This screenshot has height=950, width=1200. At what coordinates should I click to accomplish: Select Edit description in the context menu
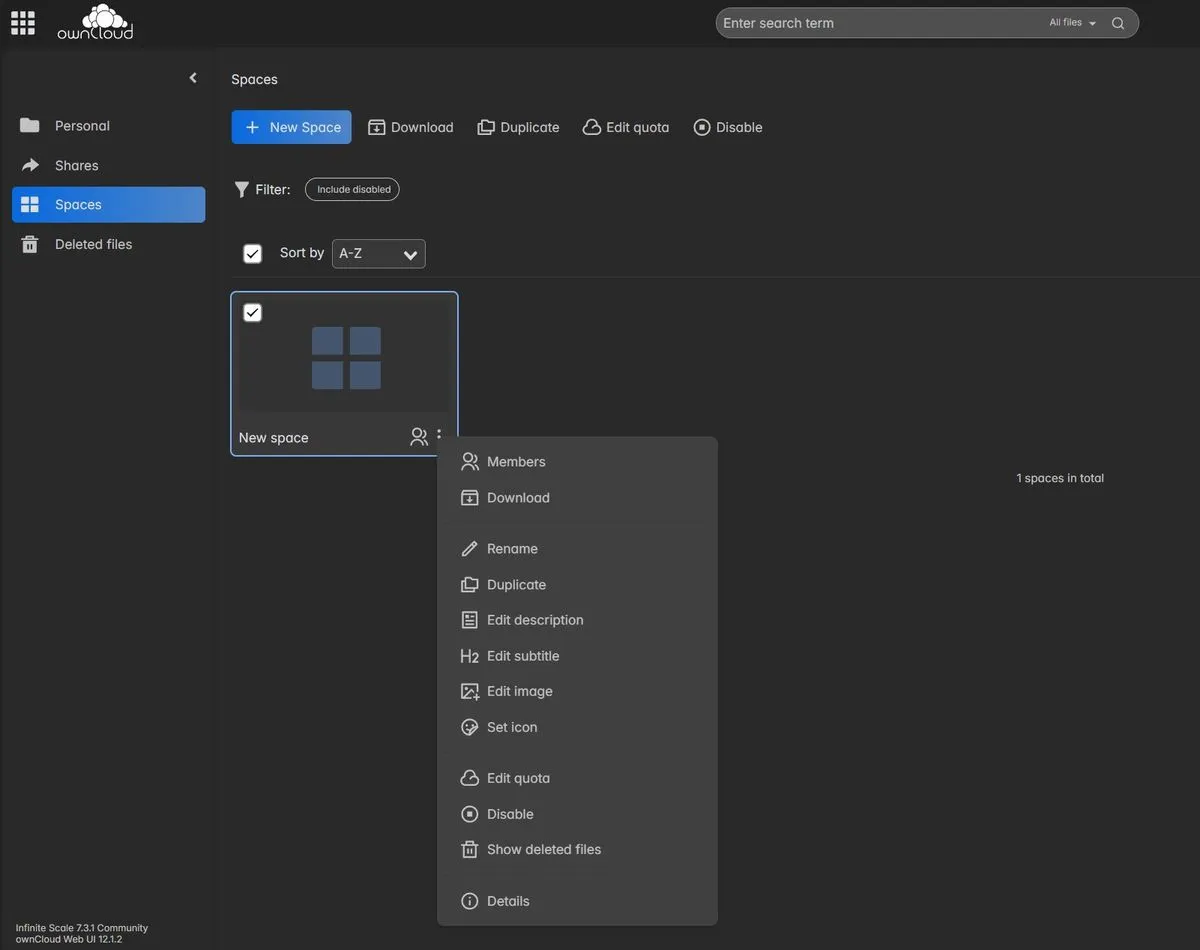[534, 619]
